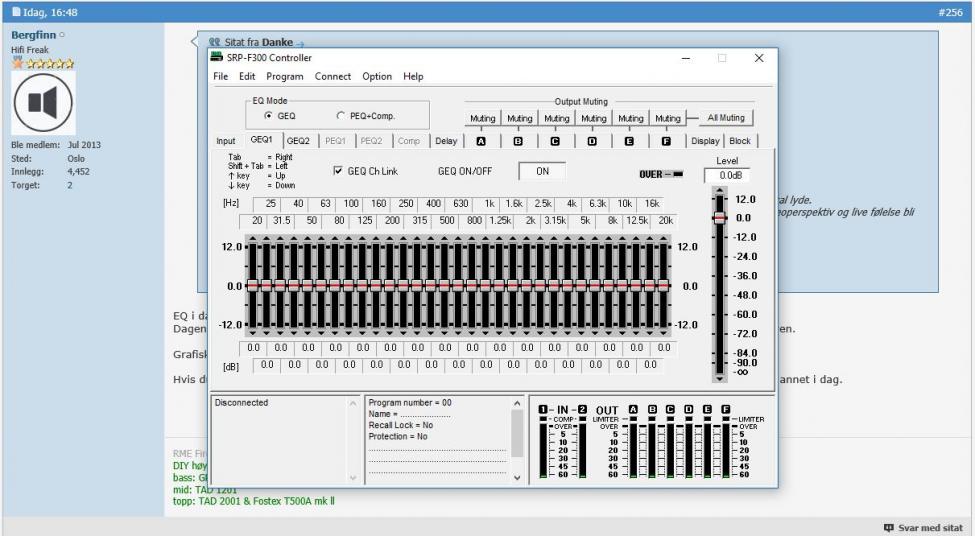Toggle the GEQ Ch Link checkbox
This screenshot has width=975, height=536.
coord(337,171)
